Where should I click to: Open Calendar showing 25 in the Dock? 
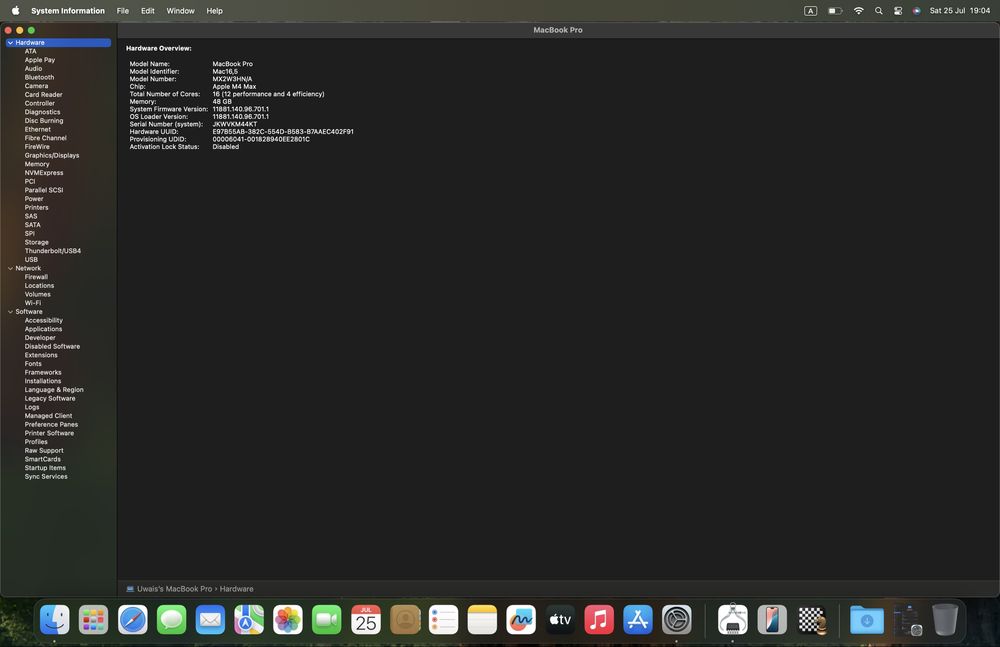point(366,620)
